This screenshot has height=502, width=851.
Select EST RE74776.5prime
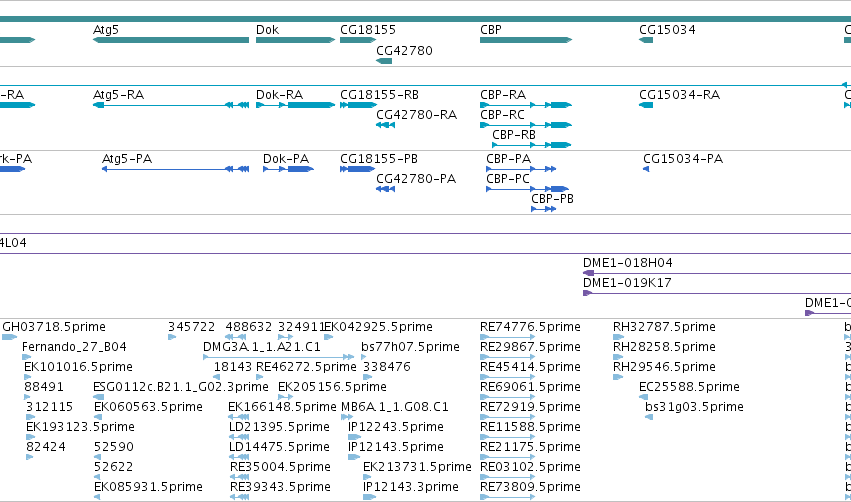[507, 337]
